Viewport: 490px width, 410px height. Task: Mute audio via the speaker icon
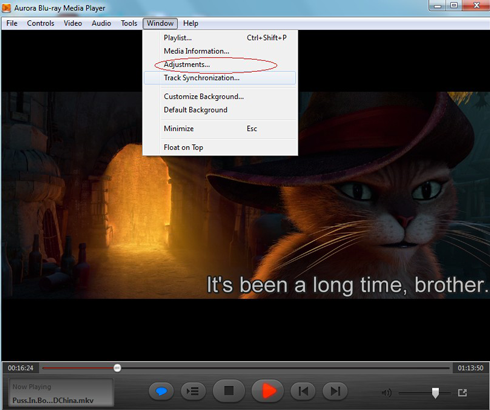pyautogui.click(x=387, y=393)
